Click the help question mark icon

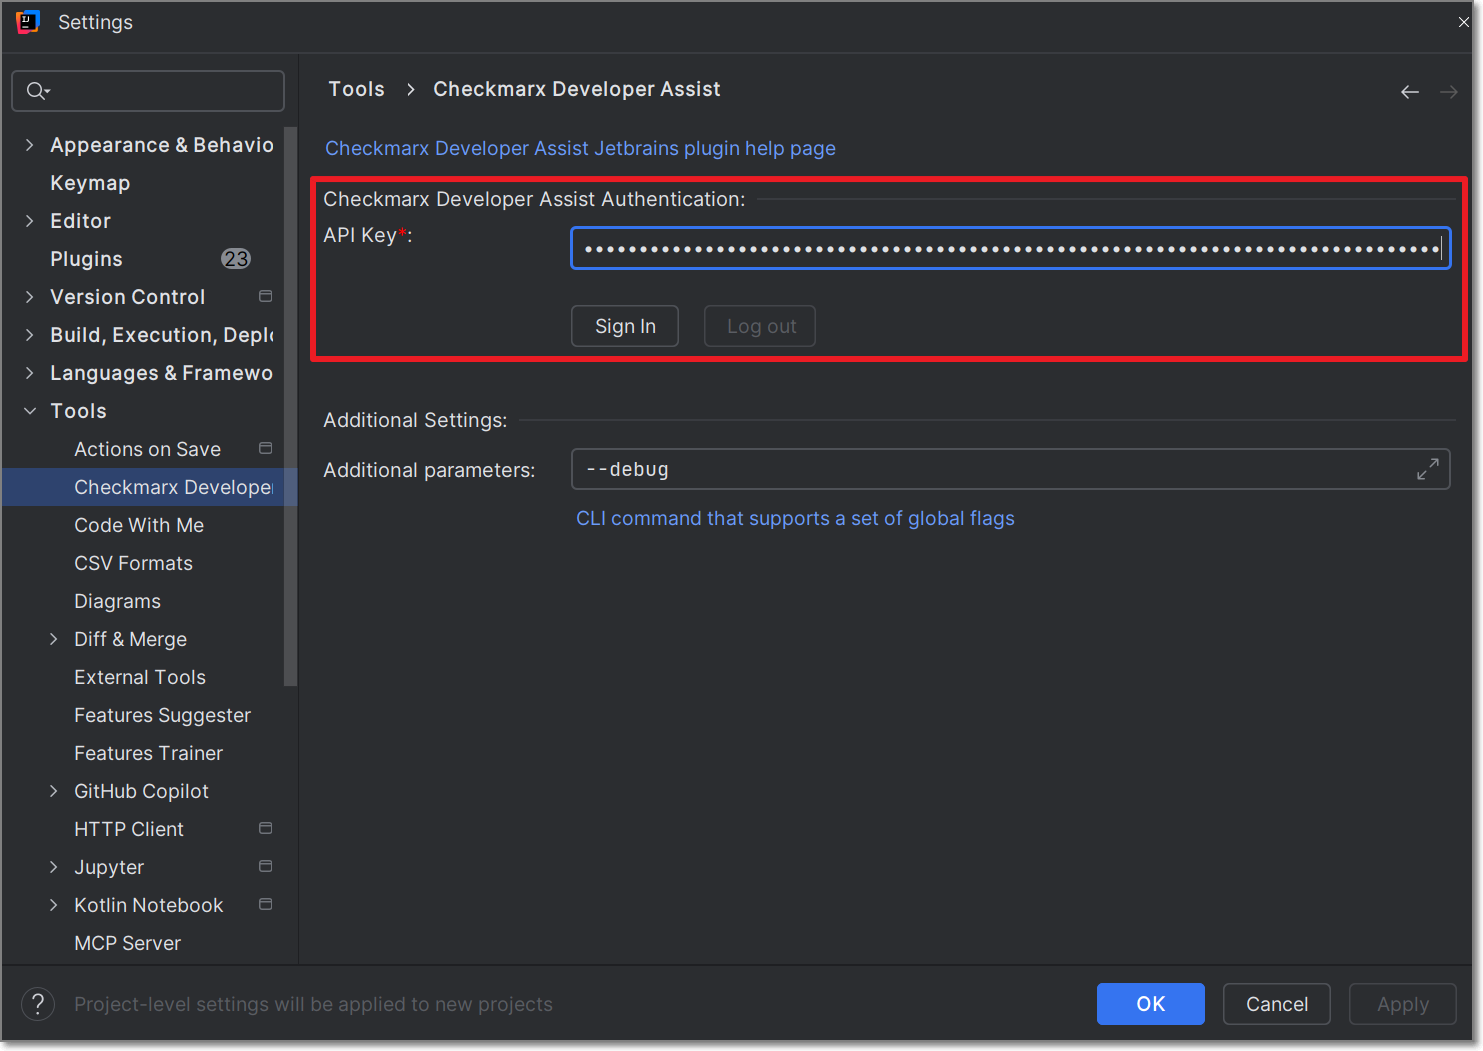coord(38,1004)
